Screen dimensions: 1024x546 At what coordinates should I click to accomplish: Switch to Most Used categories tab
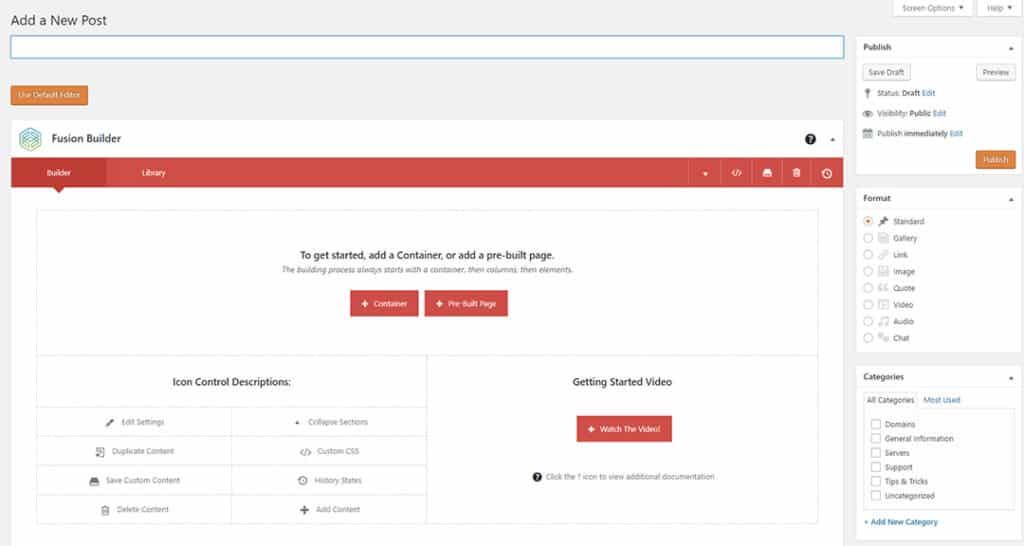[x=942, y=400]
